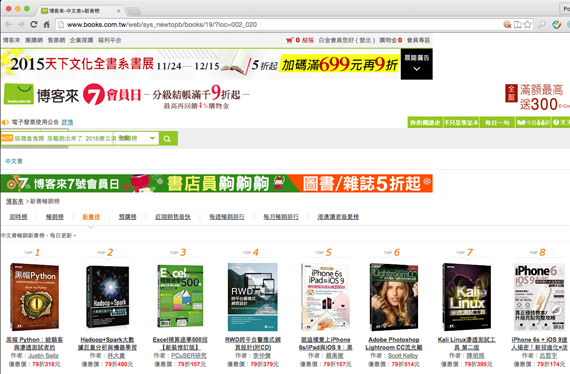Open the reader view book icon in address bar
The image size is (570, 374).
[518, 24]
